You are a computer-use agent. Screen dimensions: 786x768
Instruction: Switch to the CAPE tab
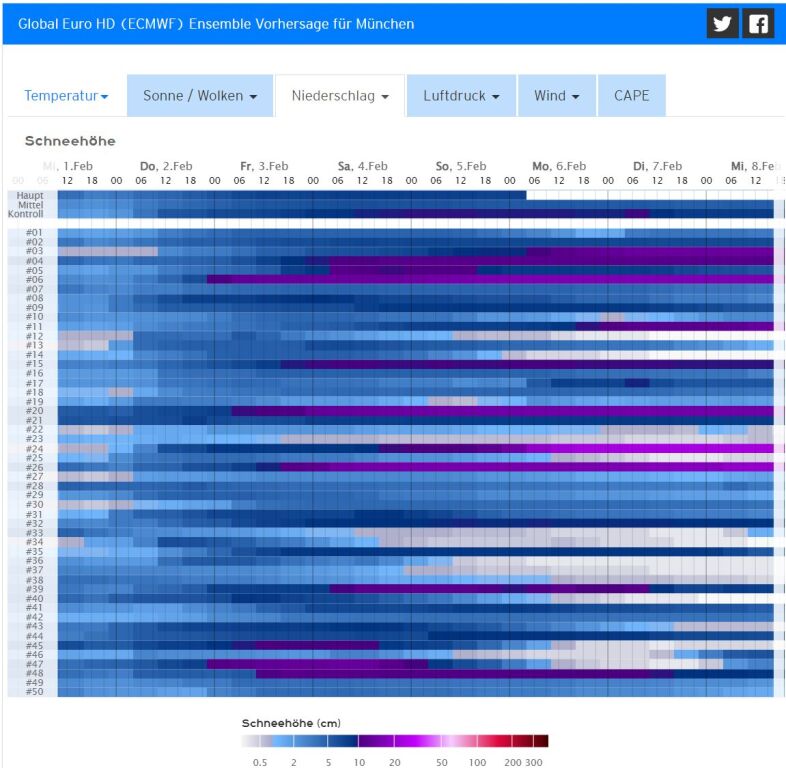tap(631, 96)
